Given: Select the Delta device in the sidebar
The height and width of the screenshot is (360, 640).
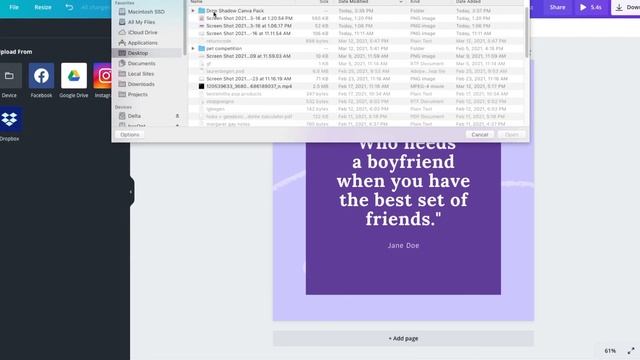Looking at the screenshot, I should click(134, 116).
